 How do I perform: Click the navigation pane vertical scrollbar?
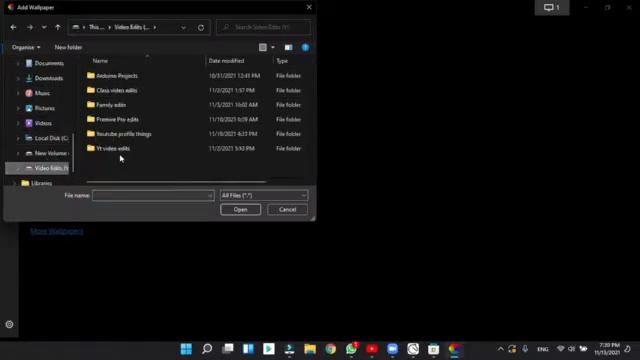[73, 152]
